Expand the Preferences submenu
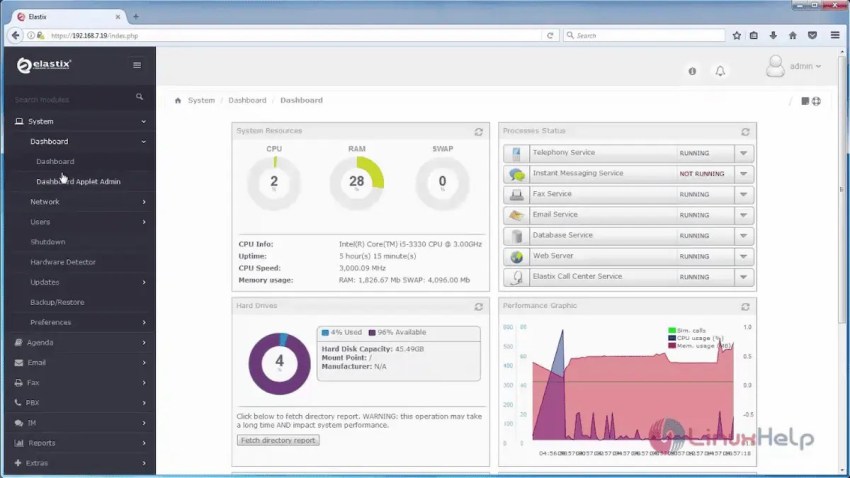This screenshot has height=478, width=850. (x=80, y=322)
